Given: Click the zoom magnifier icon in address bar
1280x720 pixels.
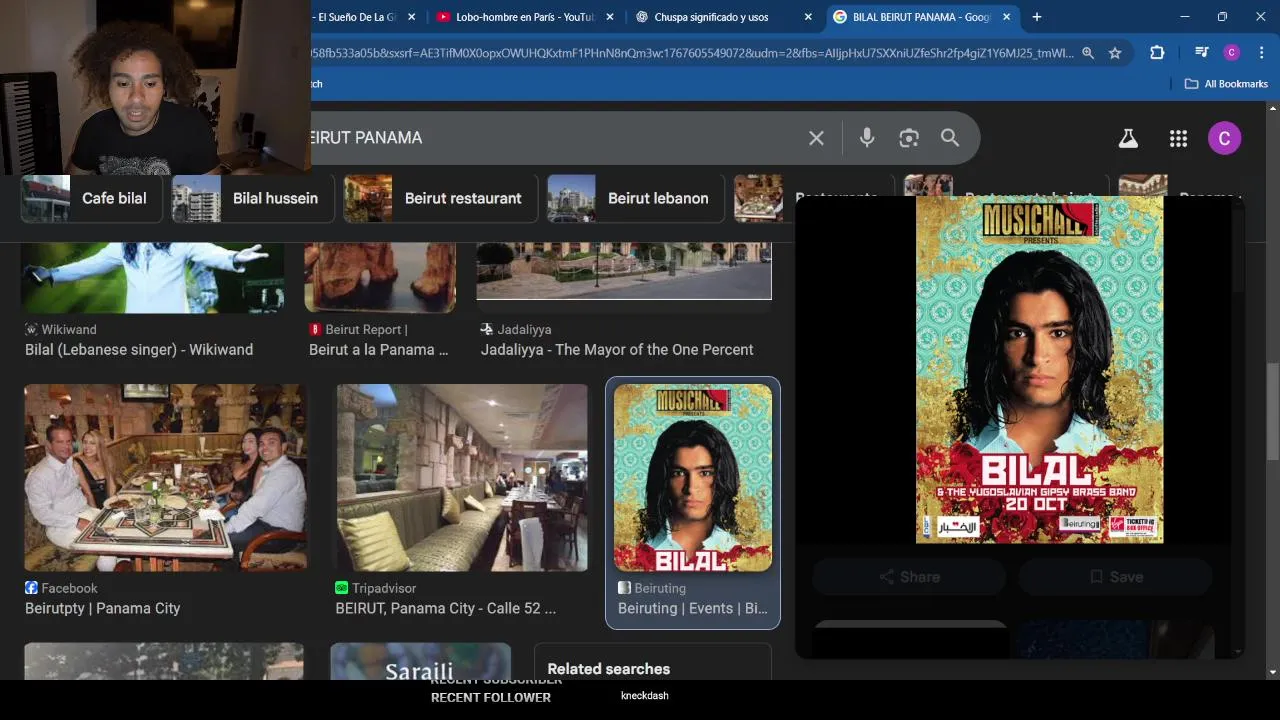Looking at the screenshot, I should coord(1087,53).
